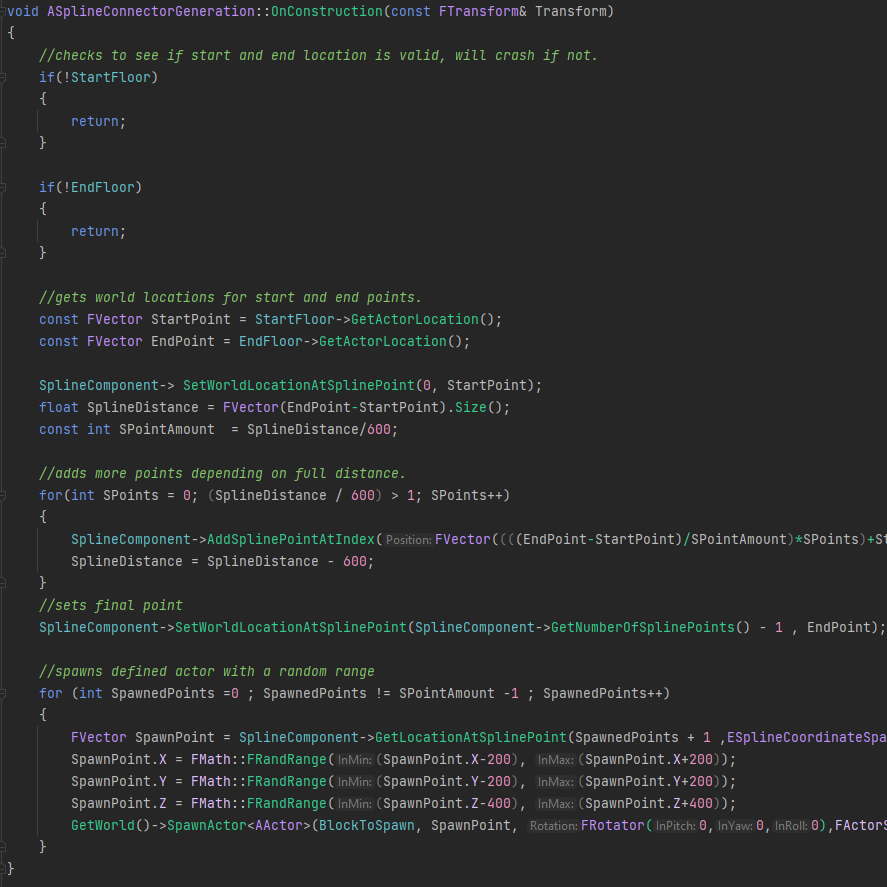Screen dimensions: 887x887
Task: Click the AActor template argument
Action: click(278, 826)
